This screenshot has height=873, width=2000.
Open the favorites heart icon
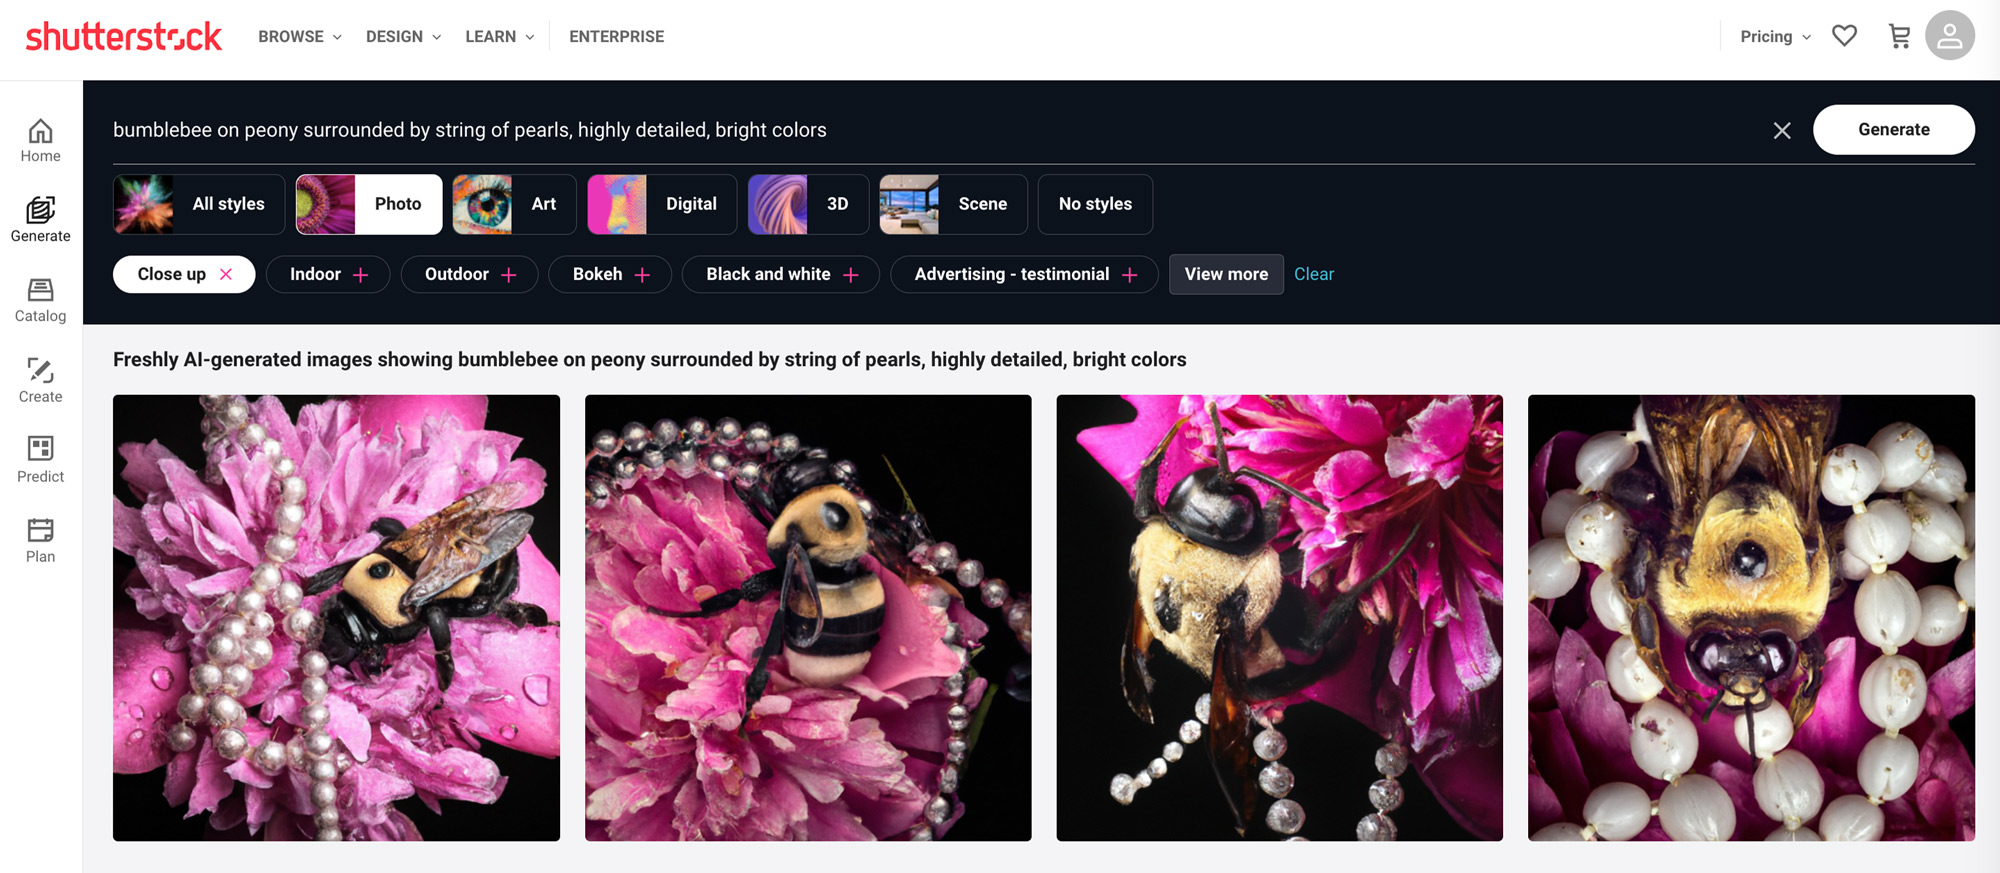1844,36
